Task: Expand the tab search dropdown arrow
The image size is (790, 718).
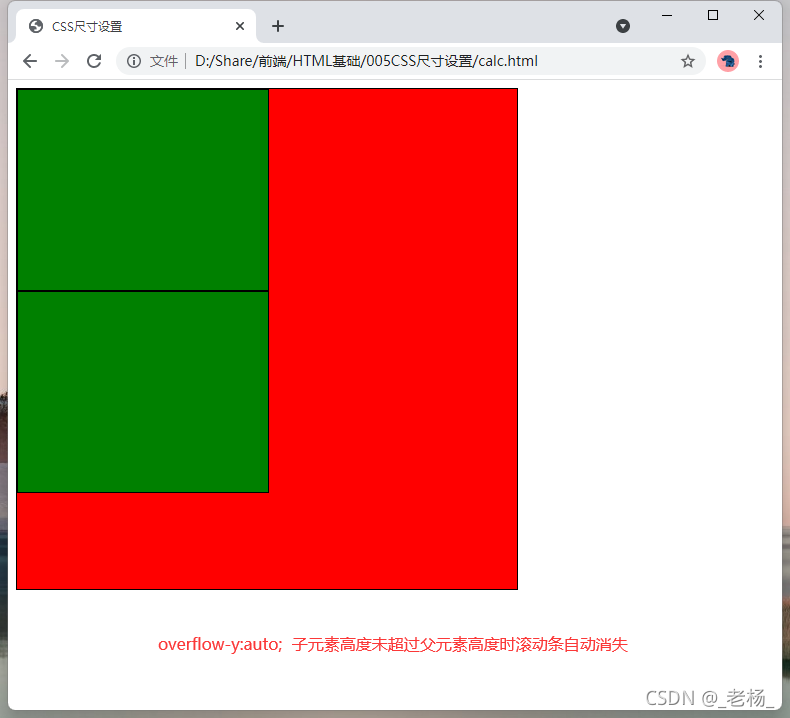Action: [623, 26]
